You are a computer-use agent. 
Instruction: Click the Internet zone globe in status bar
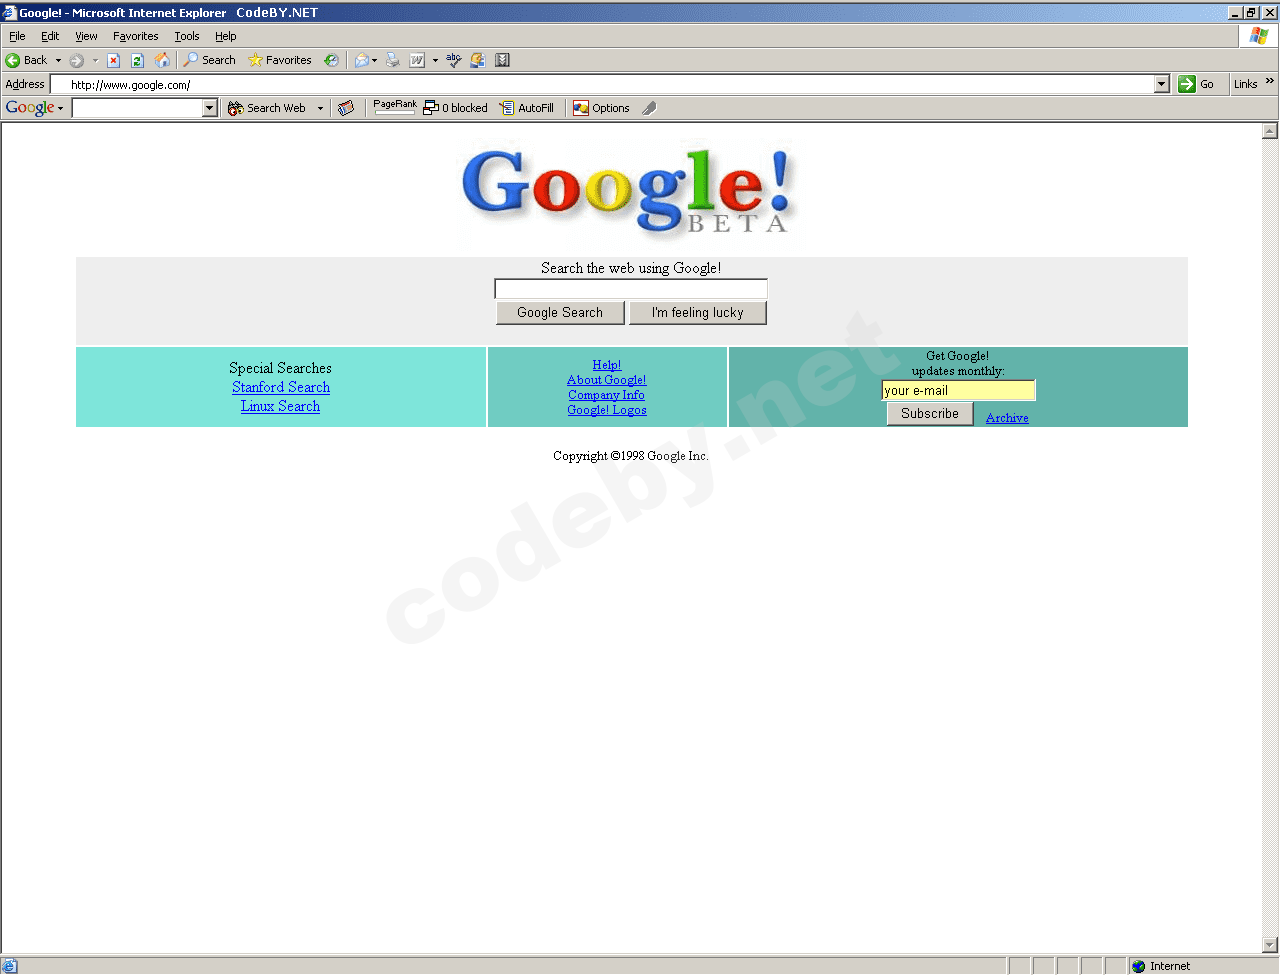click(x=1138, y=966)
